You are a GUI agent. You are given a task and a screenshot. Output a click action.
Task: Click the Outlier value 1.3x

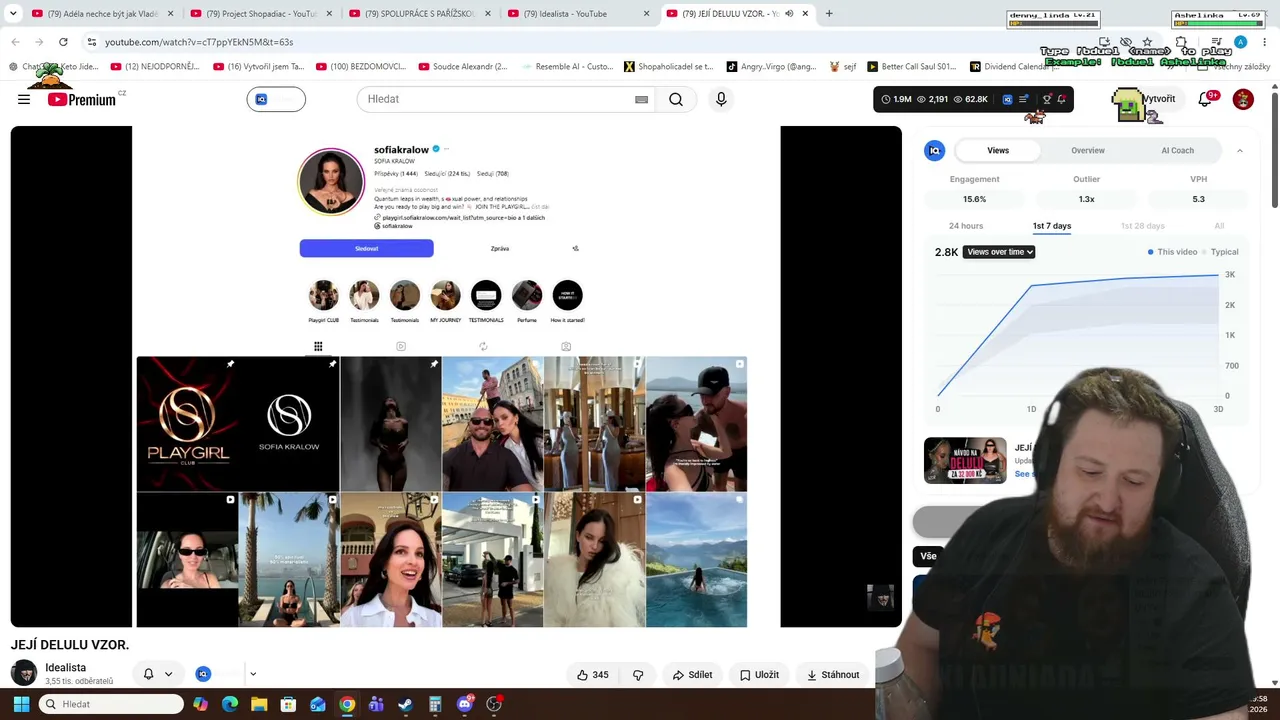click(1086, 199)
